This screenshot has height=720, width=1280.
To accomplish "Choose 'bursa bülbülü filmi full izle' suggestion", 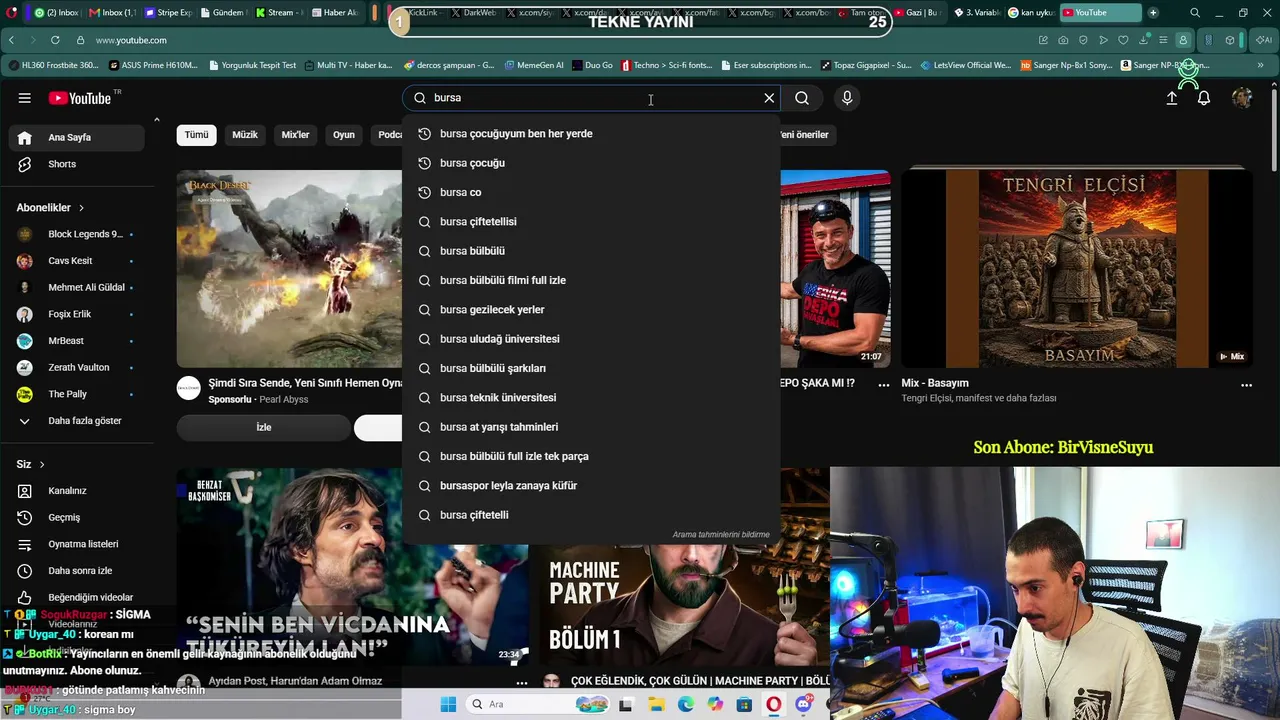I will (x=591, y=280).
